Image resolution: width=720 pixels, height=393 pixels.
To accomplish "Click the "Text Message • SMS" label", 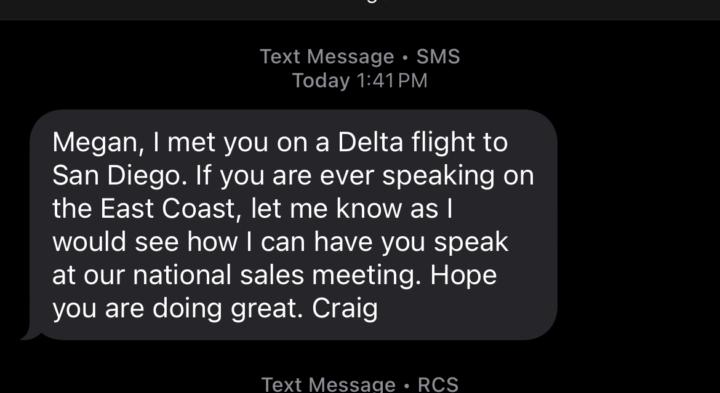I will pos(360,57).
